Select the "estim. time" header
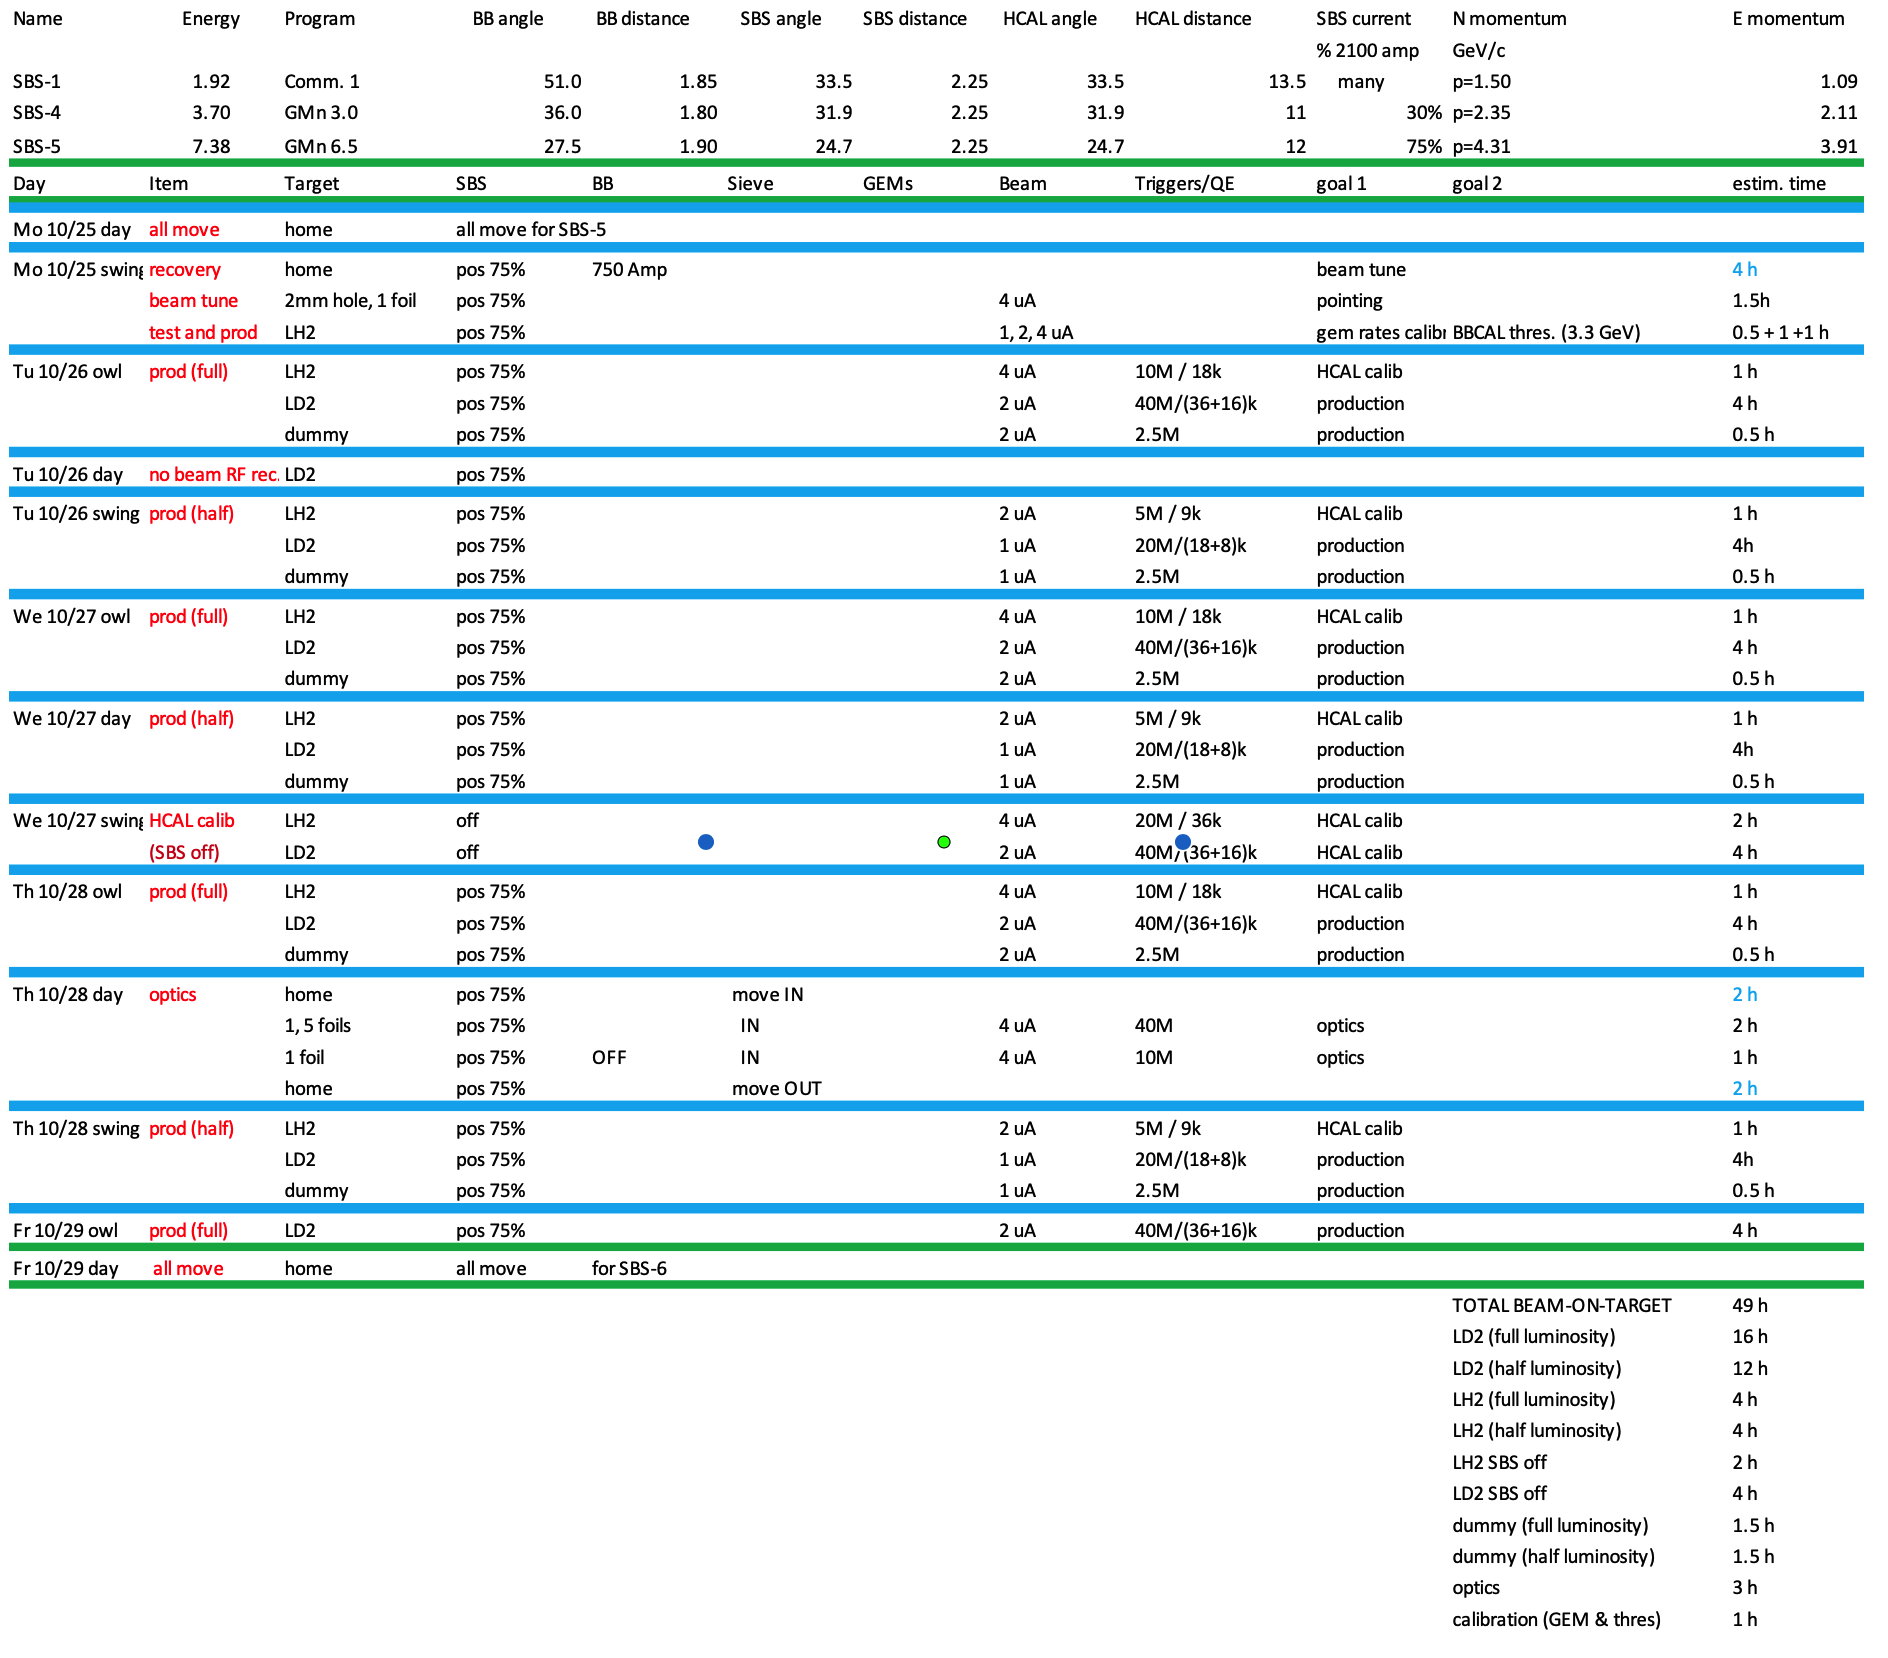This screenshot has width=1888, height=1658. point(1779,184)
